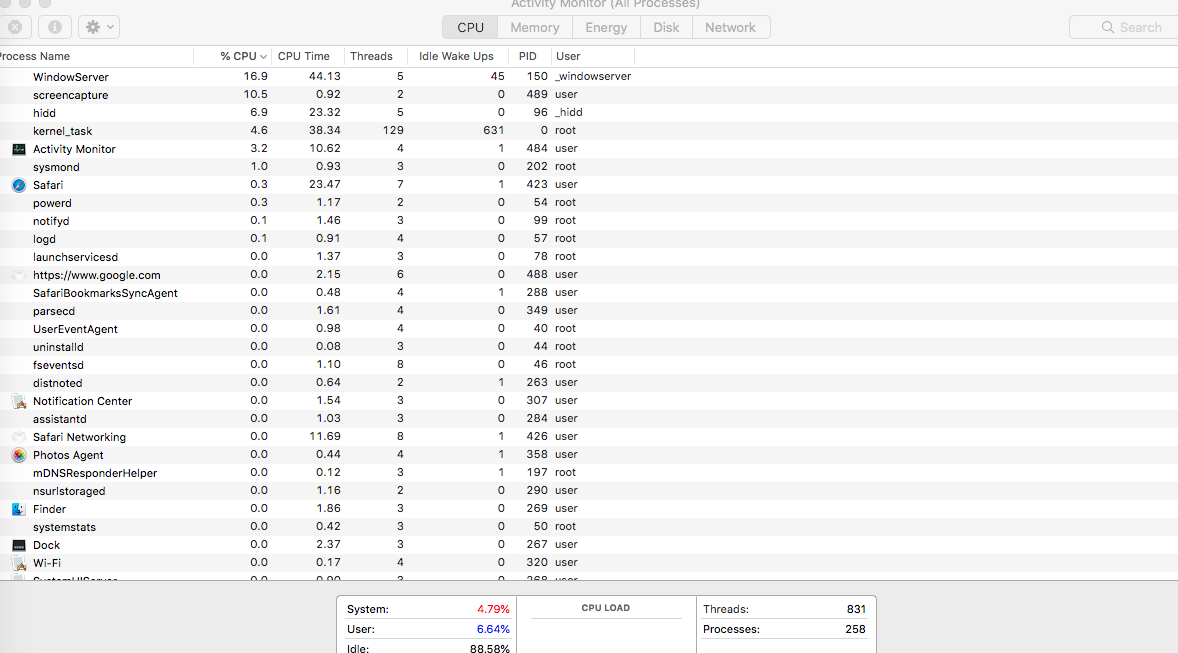Viewport: 1178px width, 653px height.
Task: Click the _windowserver user cell
Action: click(x=593, y=77)
